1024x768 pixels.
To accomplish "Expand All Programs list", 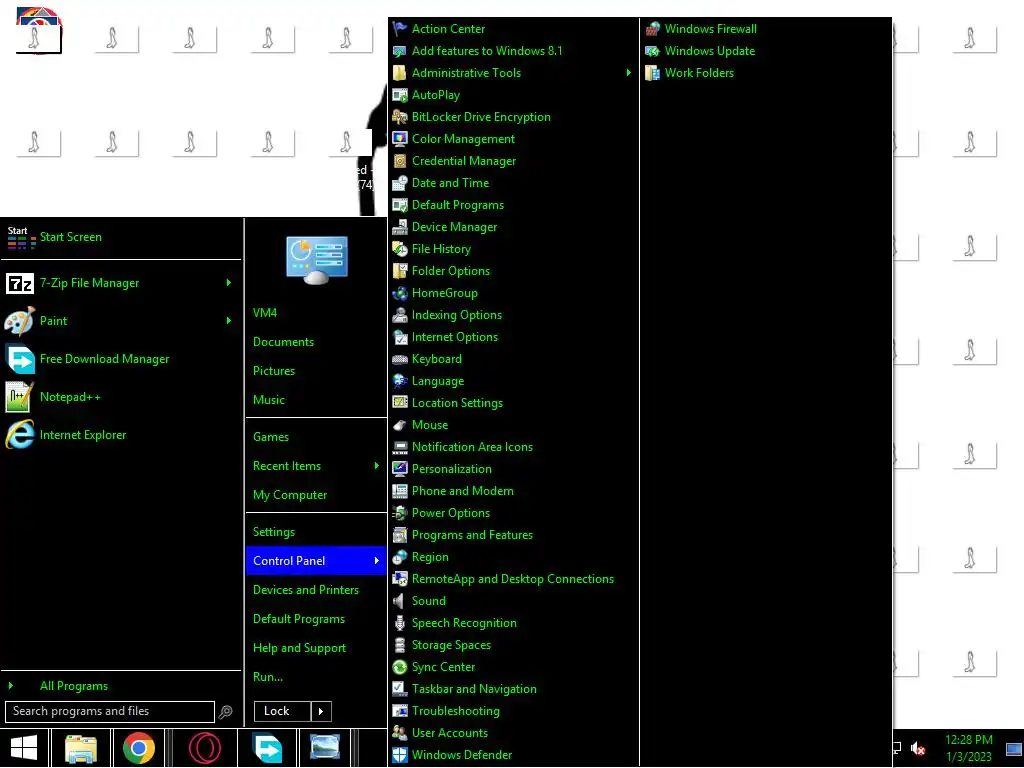I will point(74,686).
